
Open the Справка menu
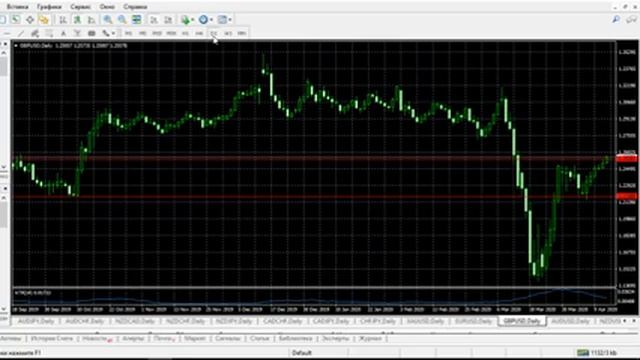pyautogui.click(x=135, y=7)
